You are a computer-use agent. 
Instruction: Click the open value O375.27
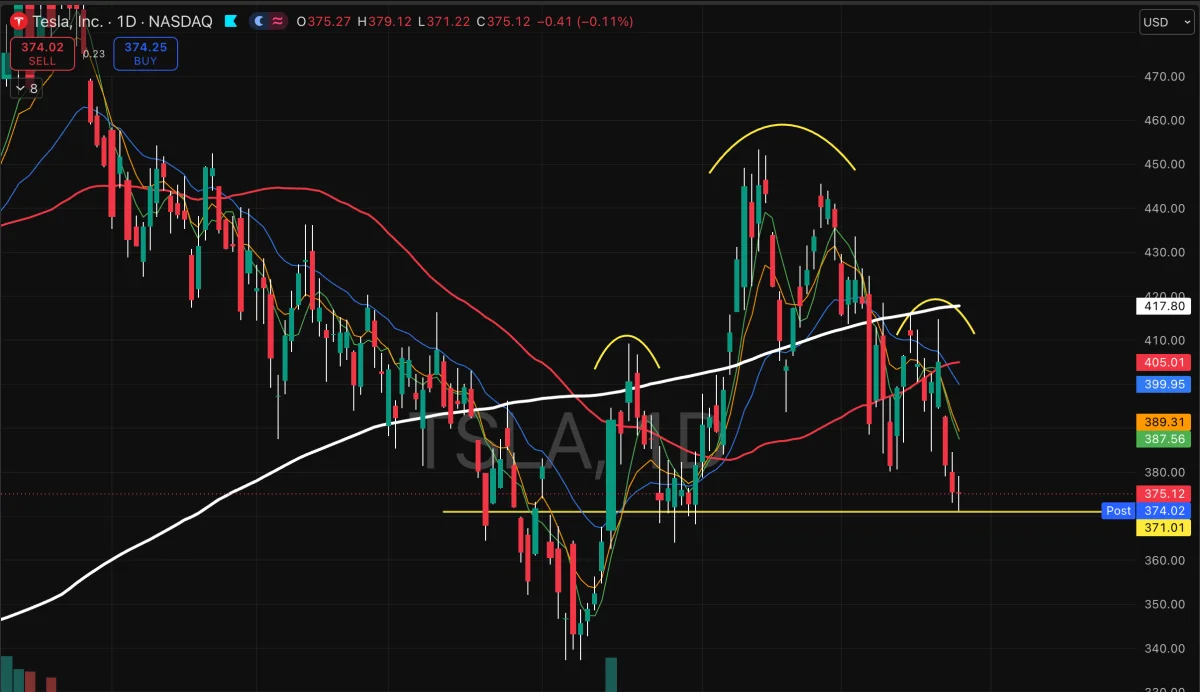coord(324,21)
